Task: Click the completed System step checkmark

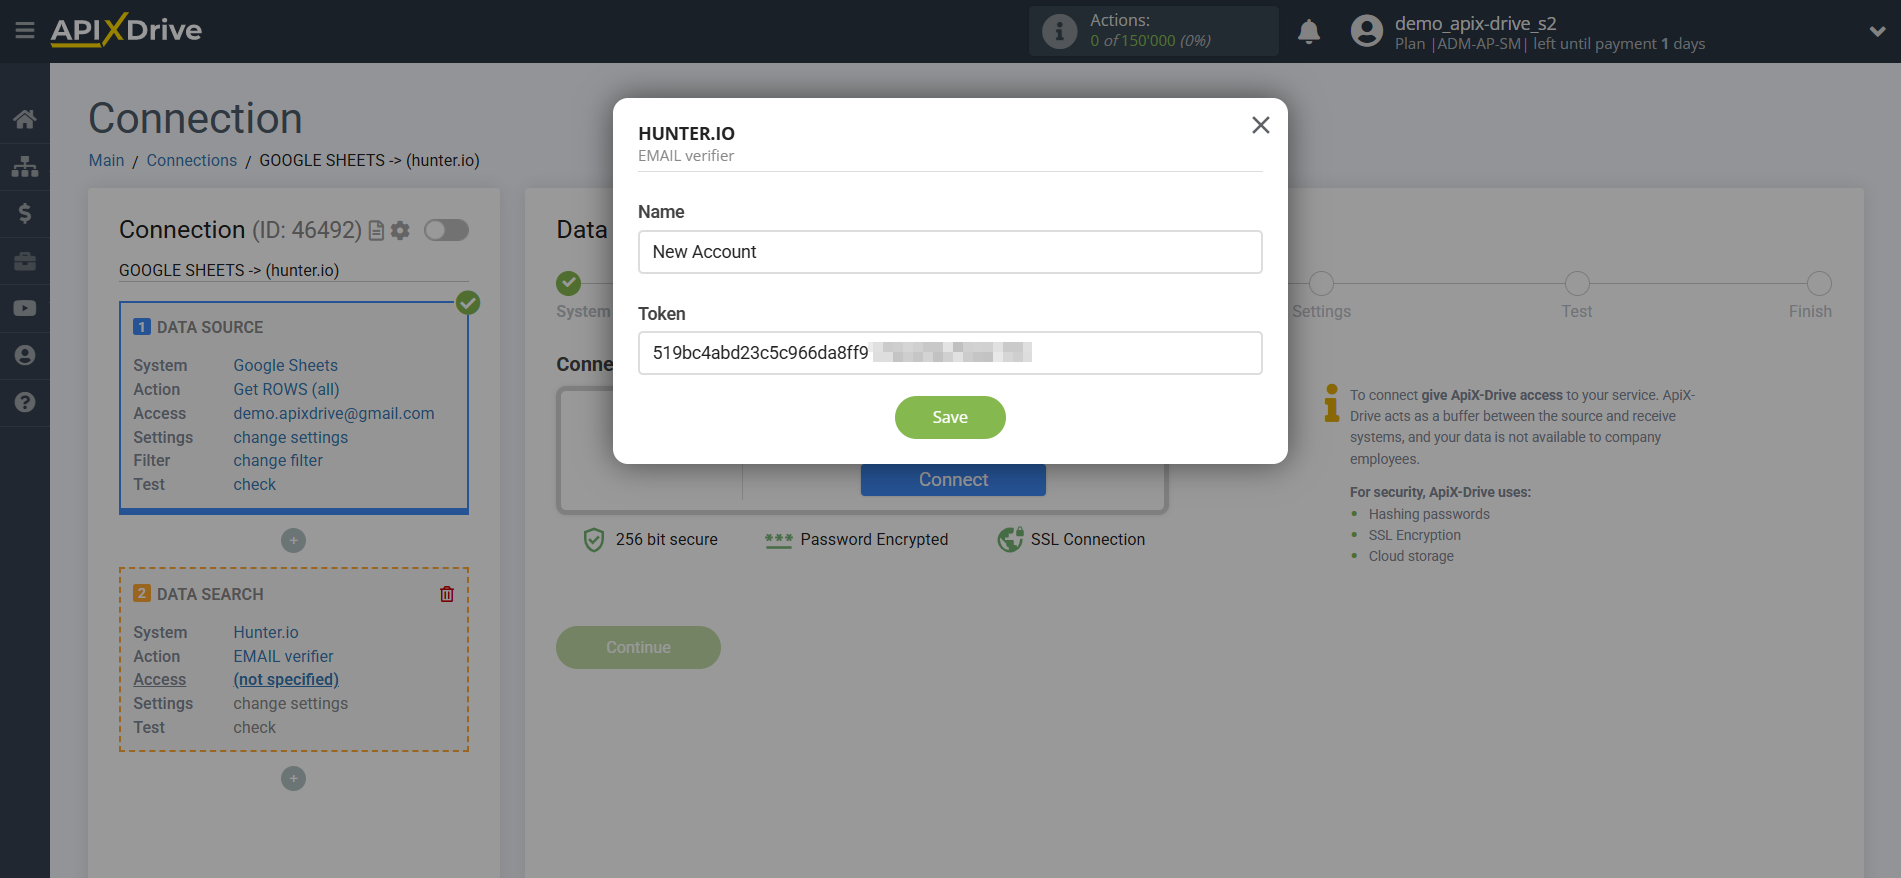Action: pyautogui.click(x=569, y=283)
